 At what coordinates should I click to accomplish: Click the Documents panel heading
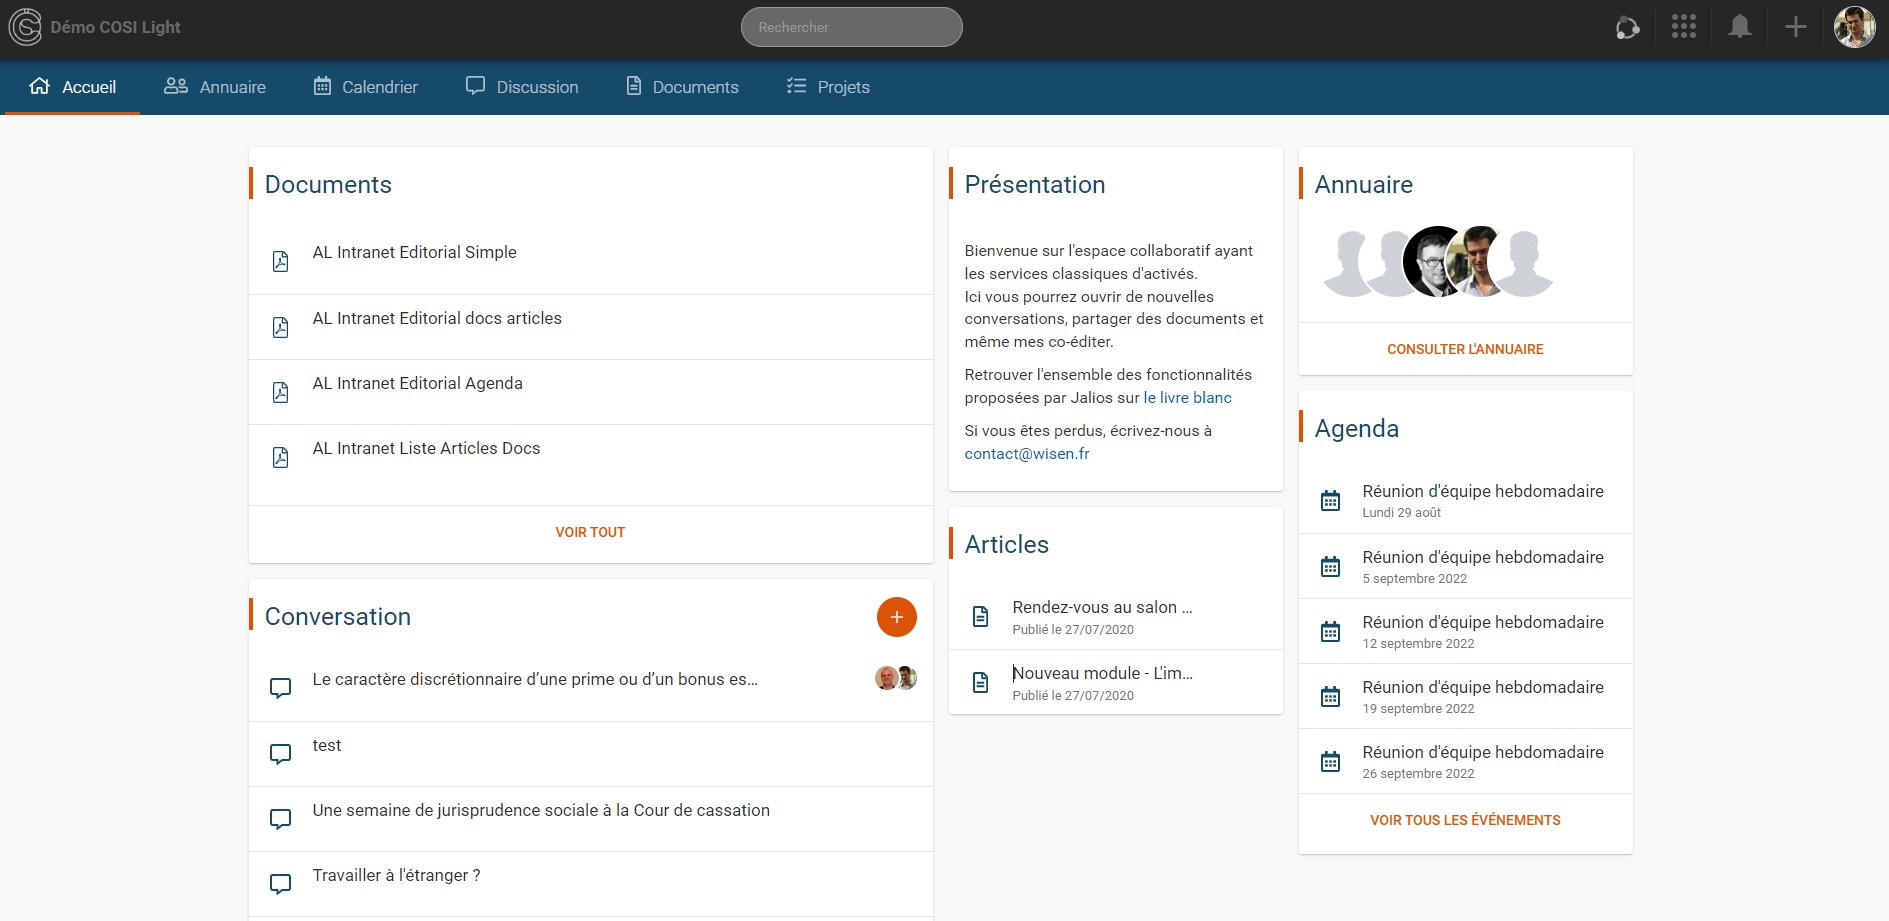328,184
